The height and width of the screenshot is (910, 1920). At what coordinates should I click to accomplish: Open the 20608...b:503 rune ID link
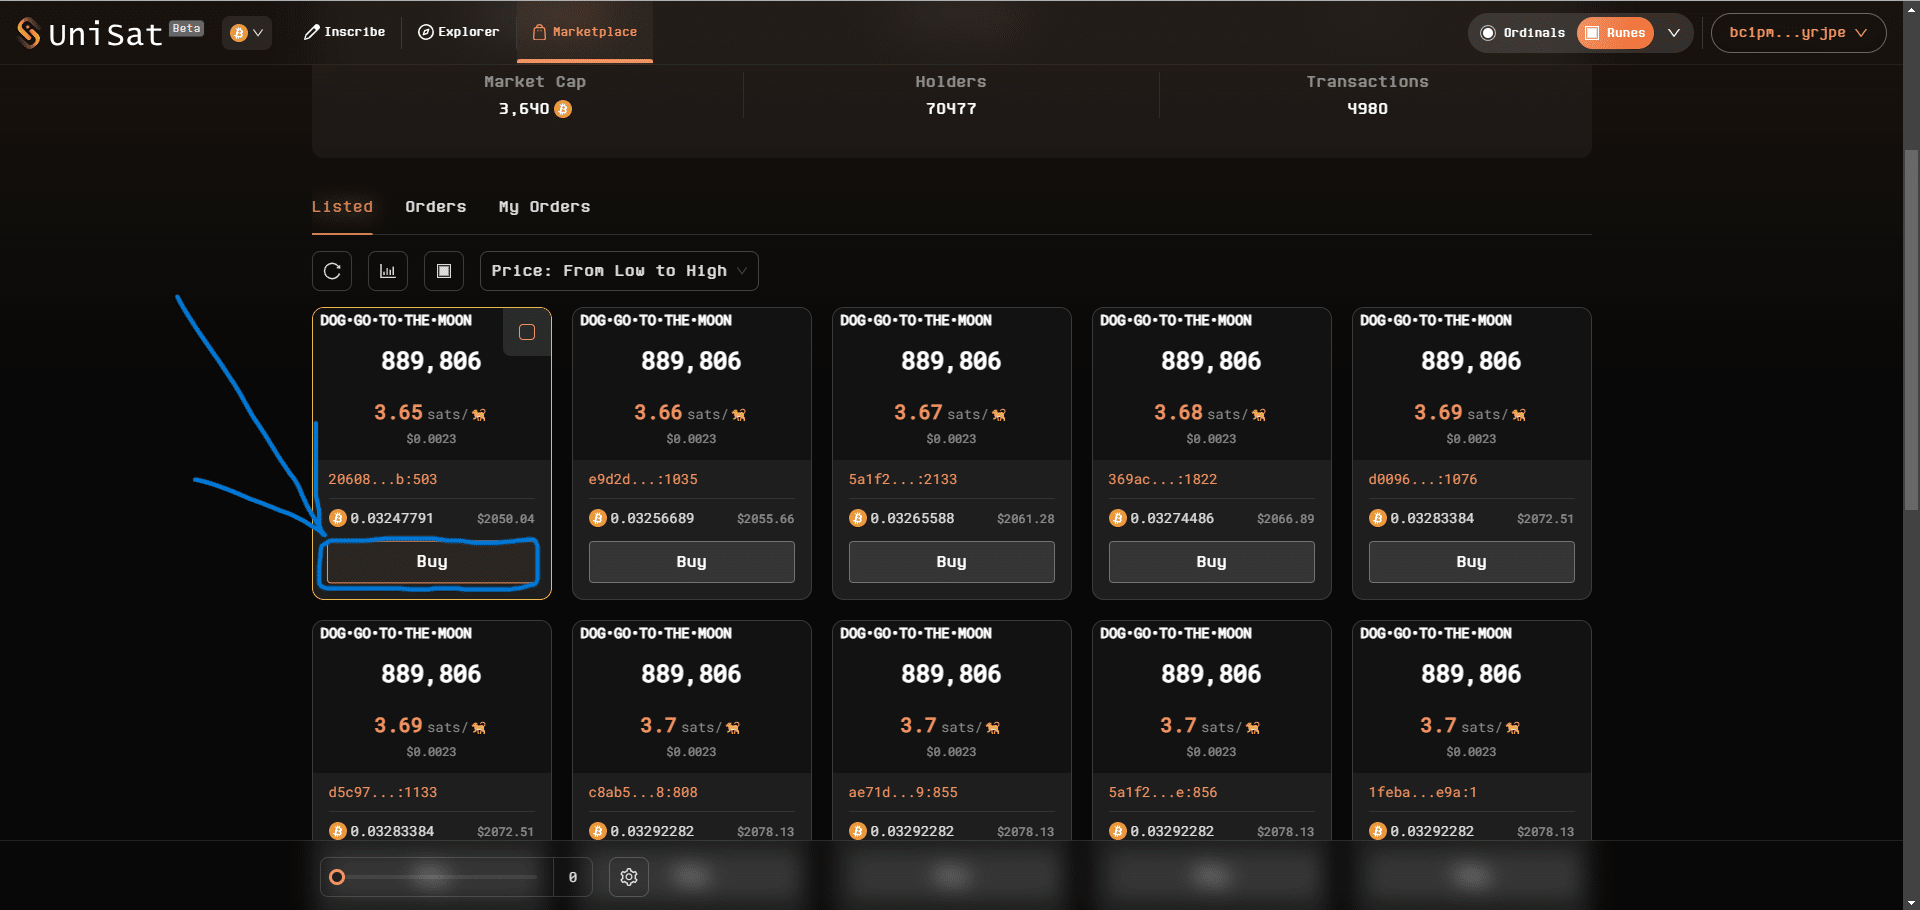[382, 480]
